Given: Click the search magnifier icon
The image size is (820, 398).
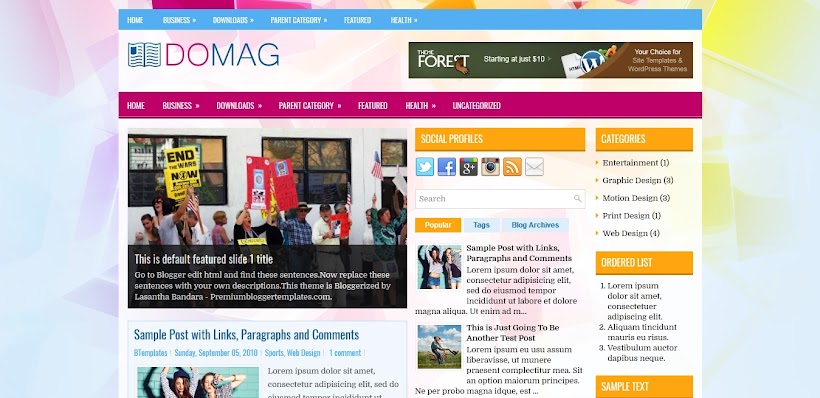Looking at the screenshot, I should (x=577, y=199).
